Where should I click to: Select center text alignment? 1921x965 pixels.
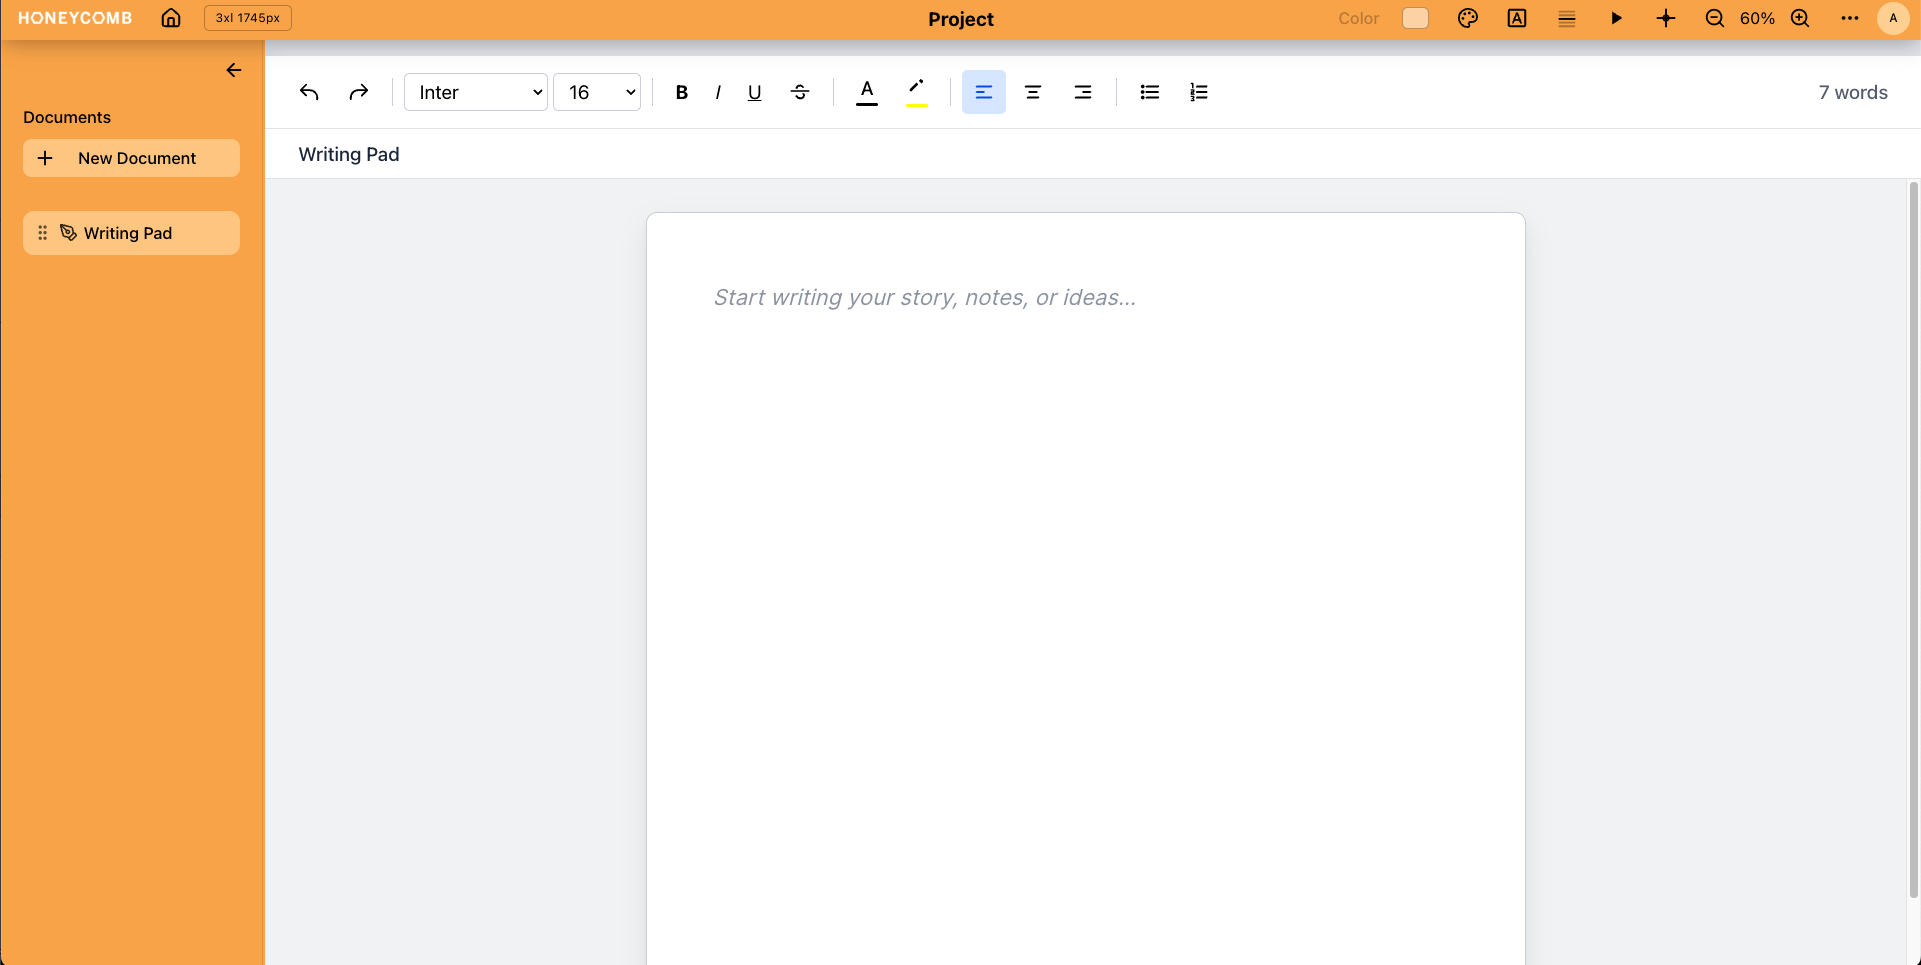coord(1033,92)
